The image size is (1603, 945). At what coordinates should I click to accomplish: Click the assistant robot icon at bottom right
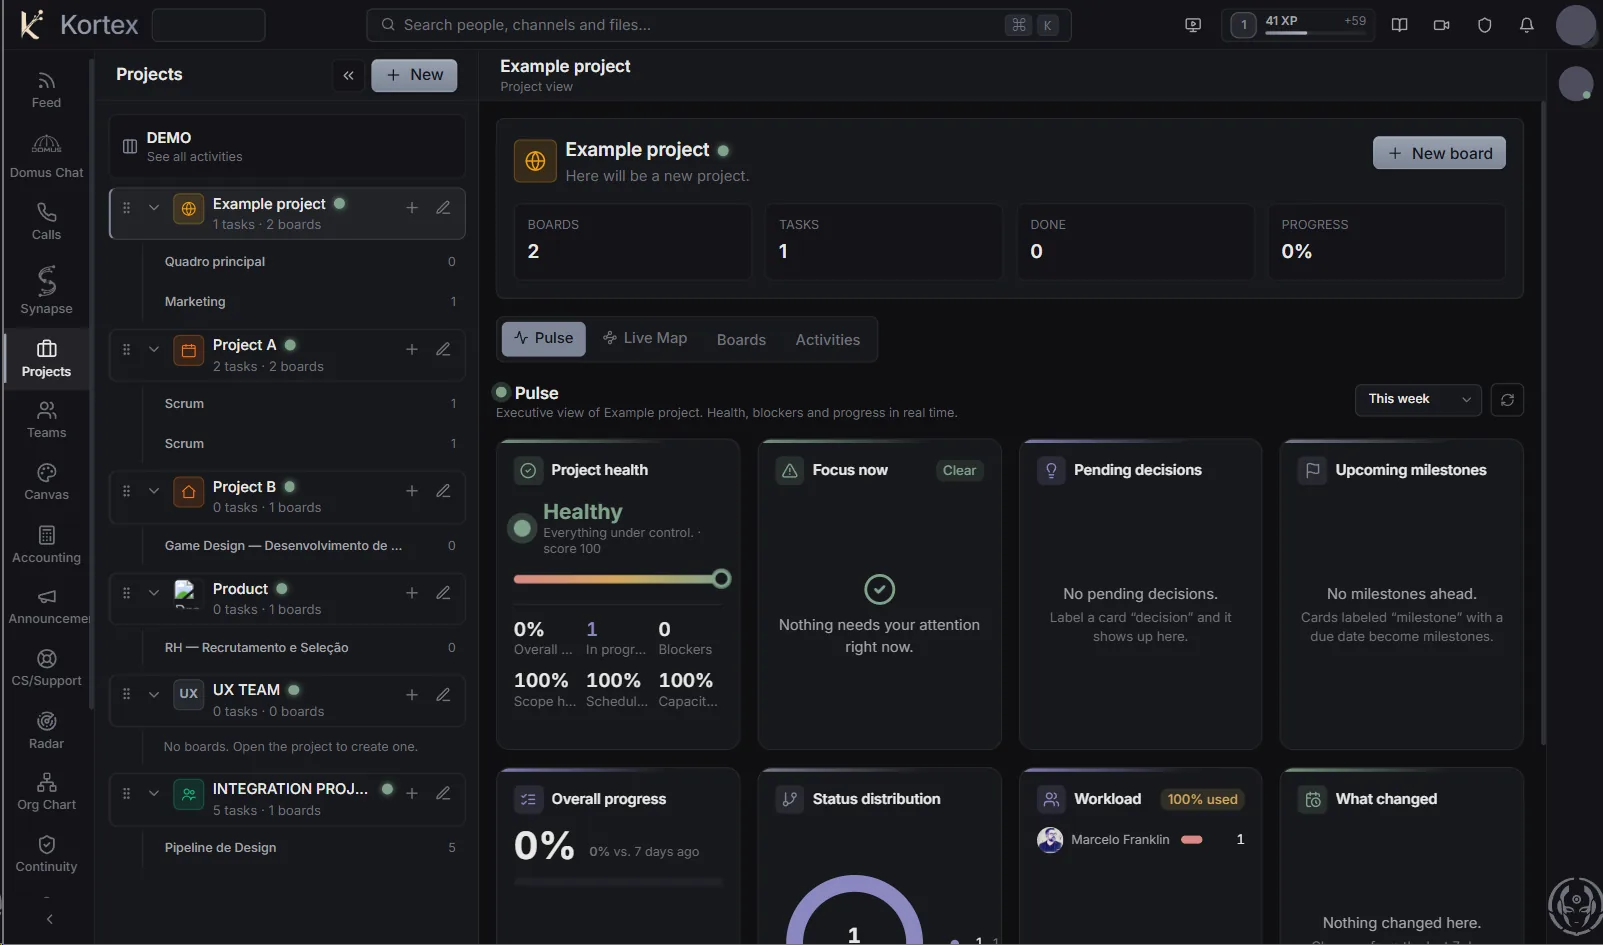click(1575, 905)
